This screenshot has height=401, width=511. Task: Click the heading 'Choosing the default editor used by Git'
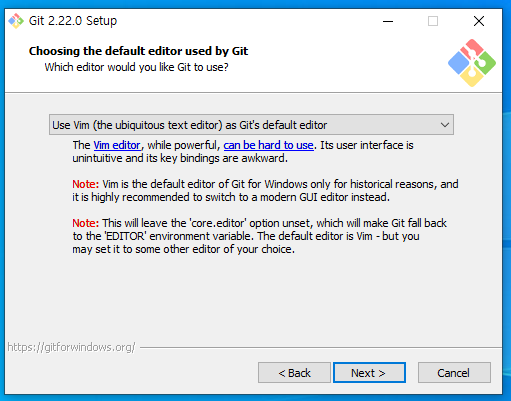click(x=138, y=51)
